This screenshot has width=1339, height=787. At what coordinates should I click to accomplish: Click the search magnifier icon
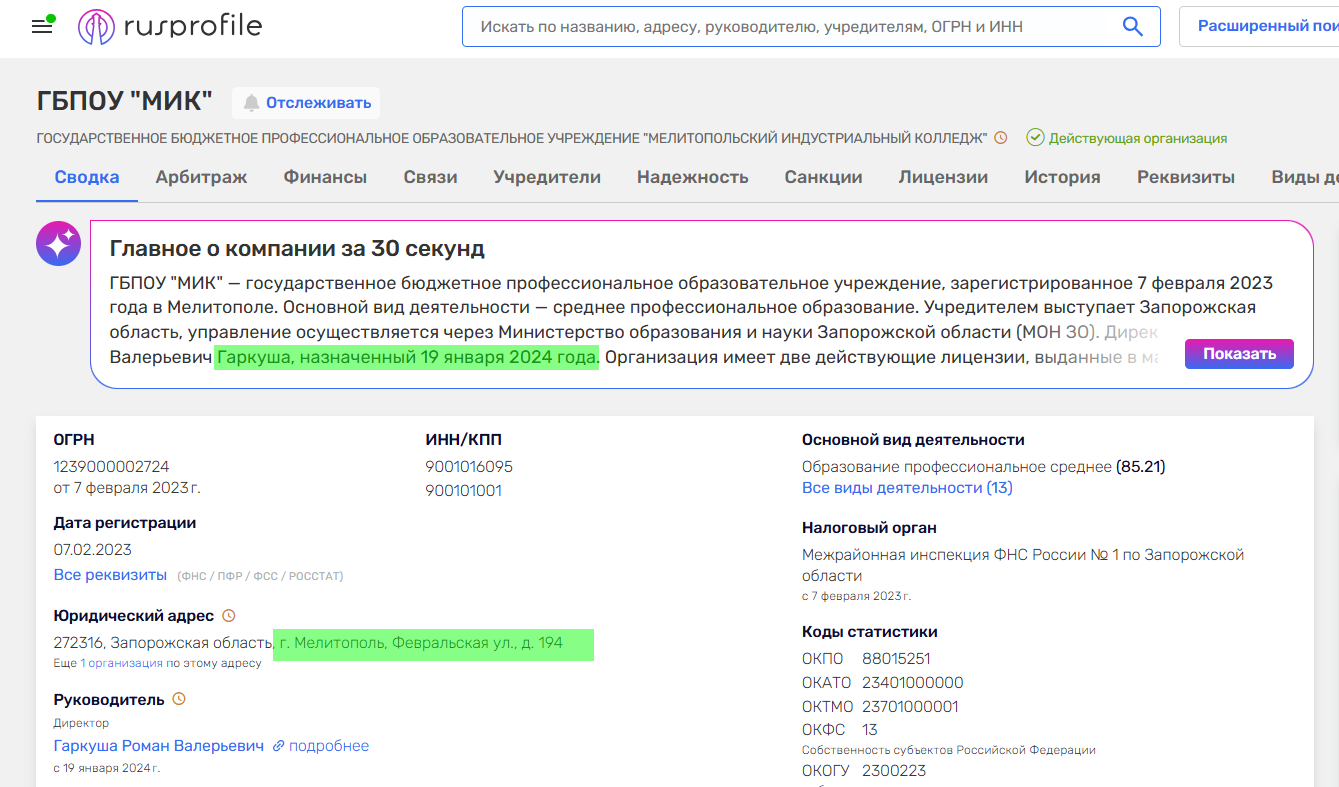click(x=1132, y=27)
